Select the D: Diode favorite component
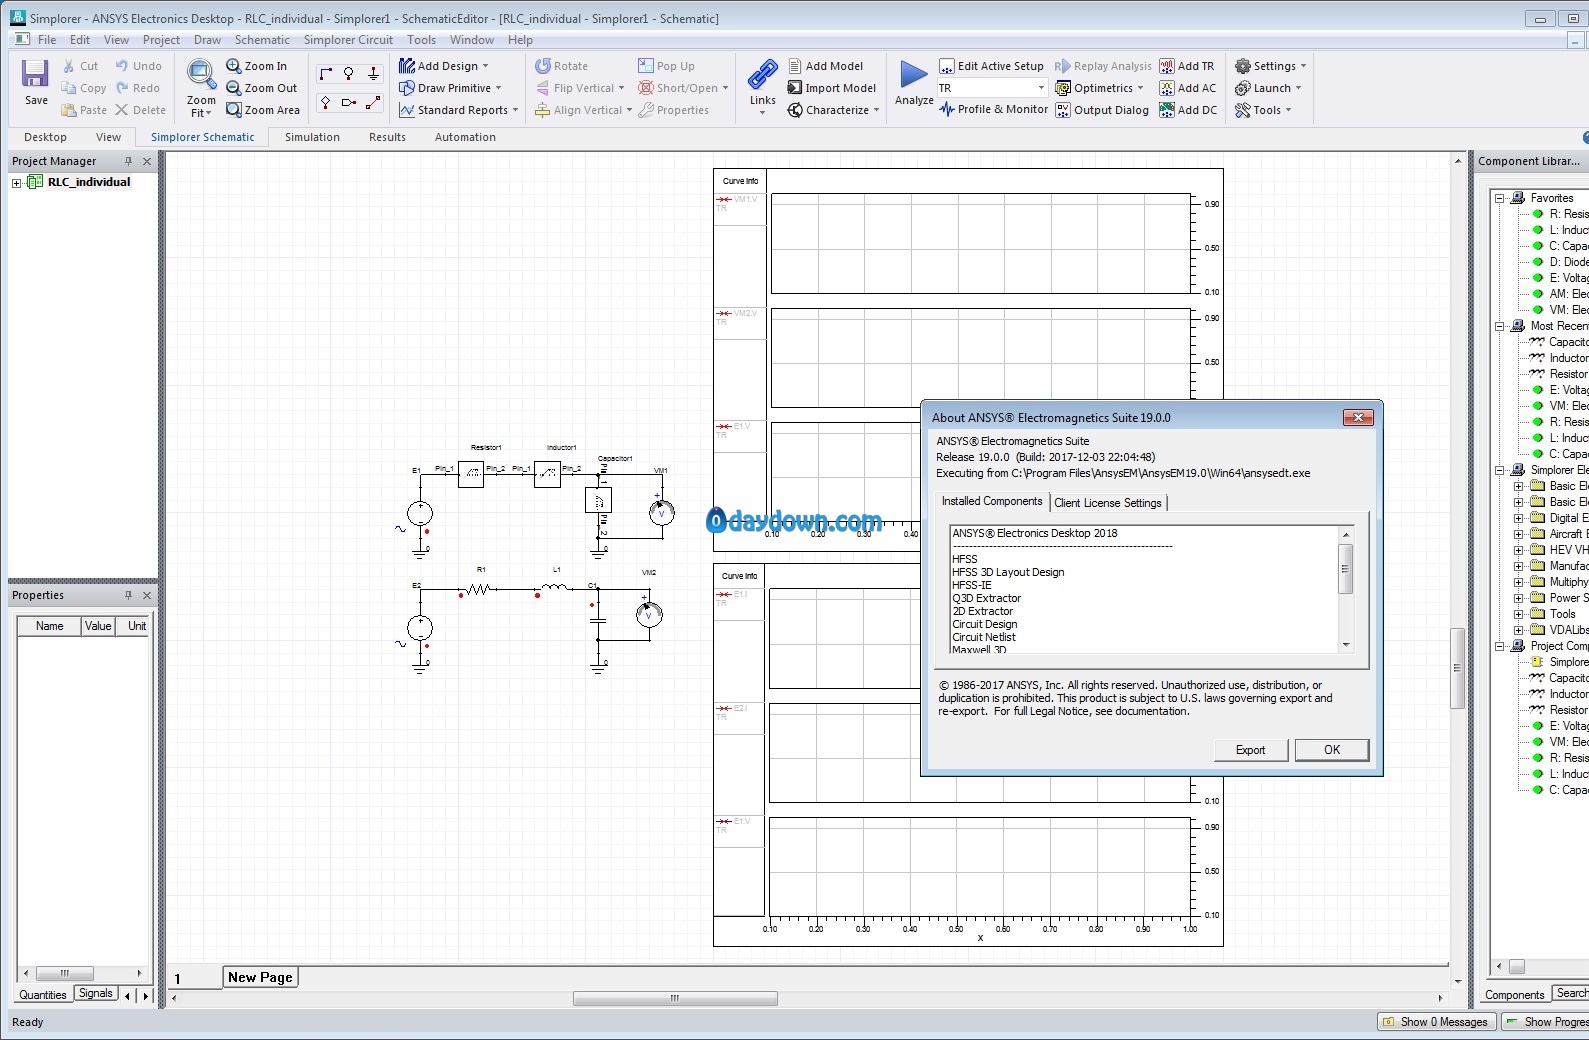Viewport: 1589px width, 1040px height. click(1562, 262)
